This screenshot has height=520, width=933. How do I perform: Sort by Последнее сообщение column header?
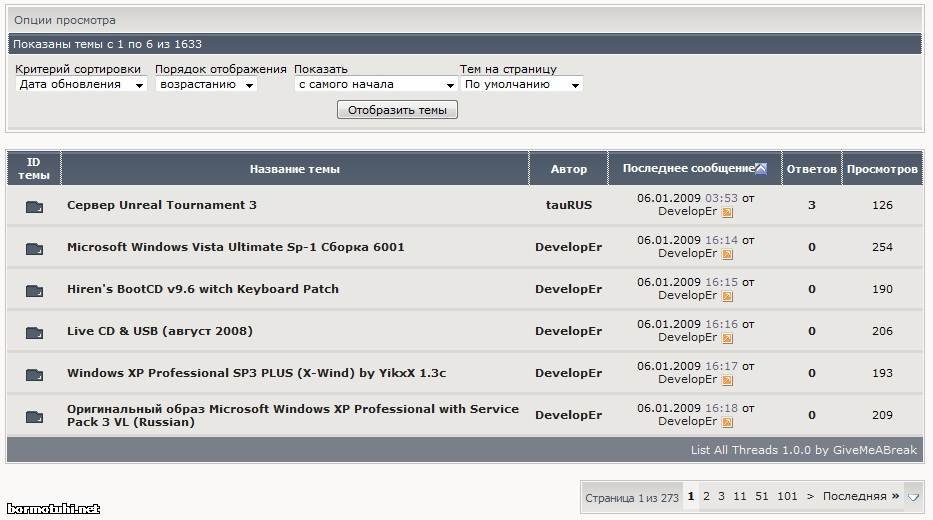[x=688, y=168]
